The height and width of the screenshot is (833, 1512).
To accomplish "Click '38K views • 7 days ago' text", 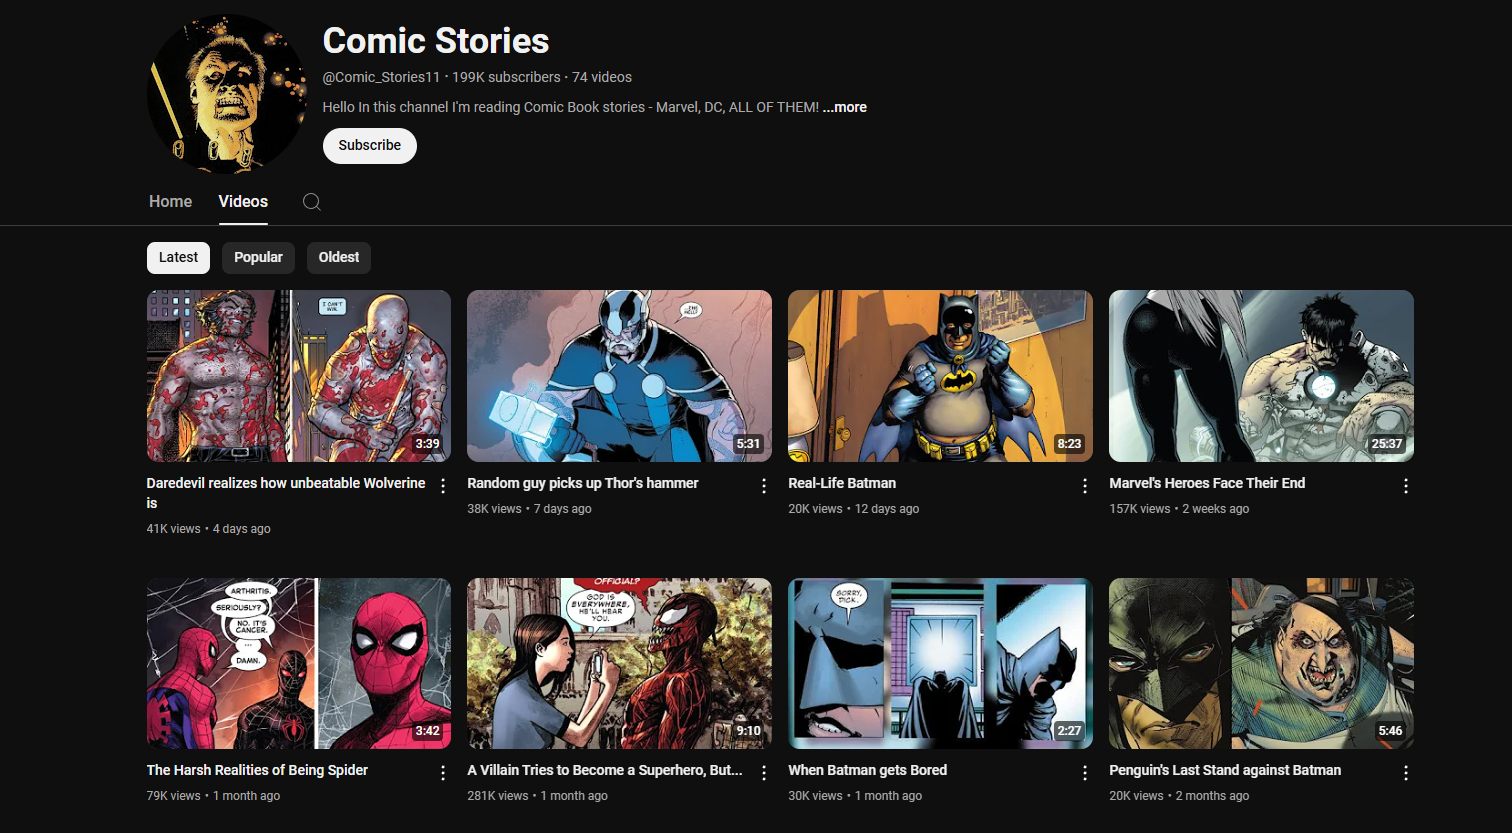I will click(529, 509).
